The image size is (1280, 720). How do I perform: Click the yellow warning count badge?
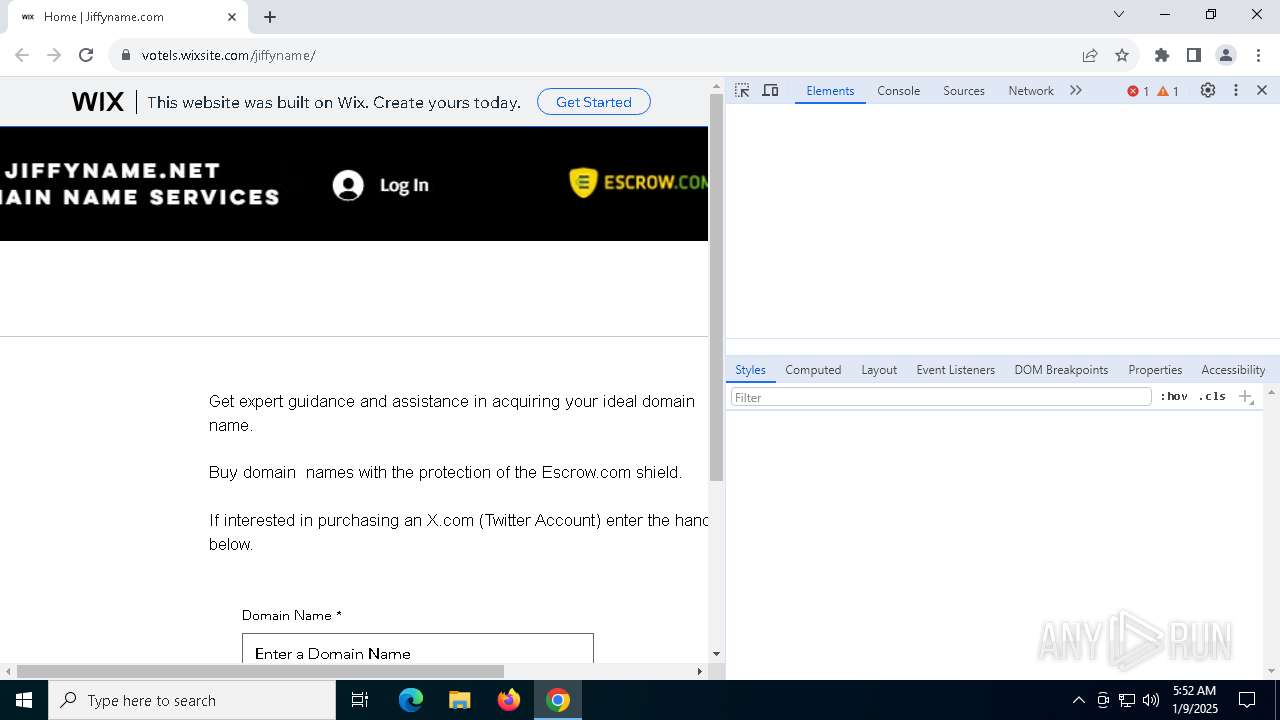(1168, 91)
